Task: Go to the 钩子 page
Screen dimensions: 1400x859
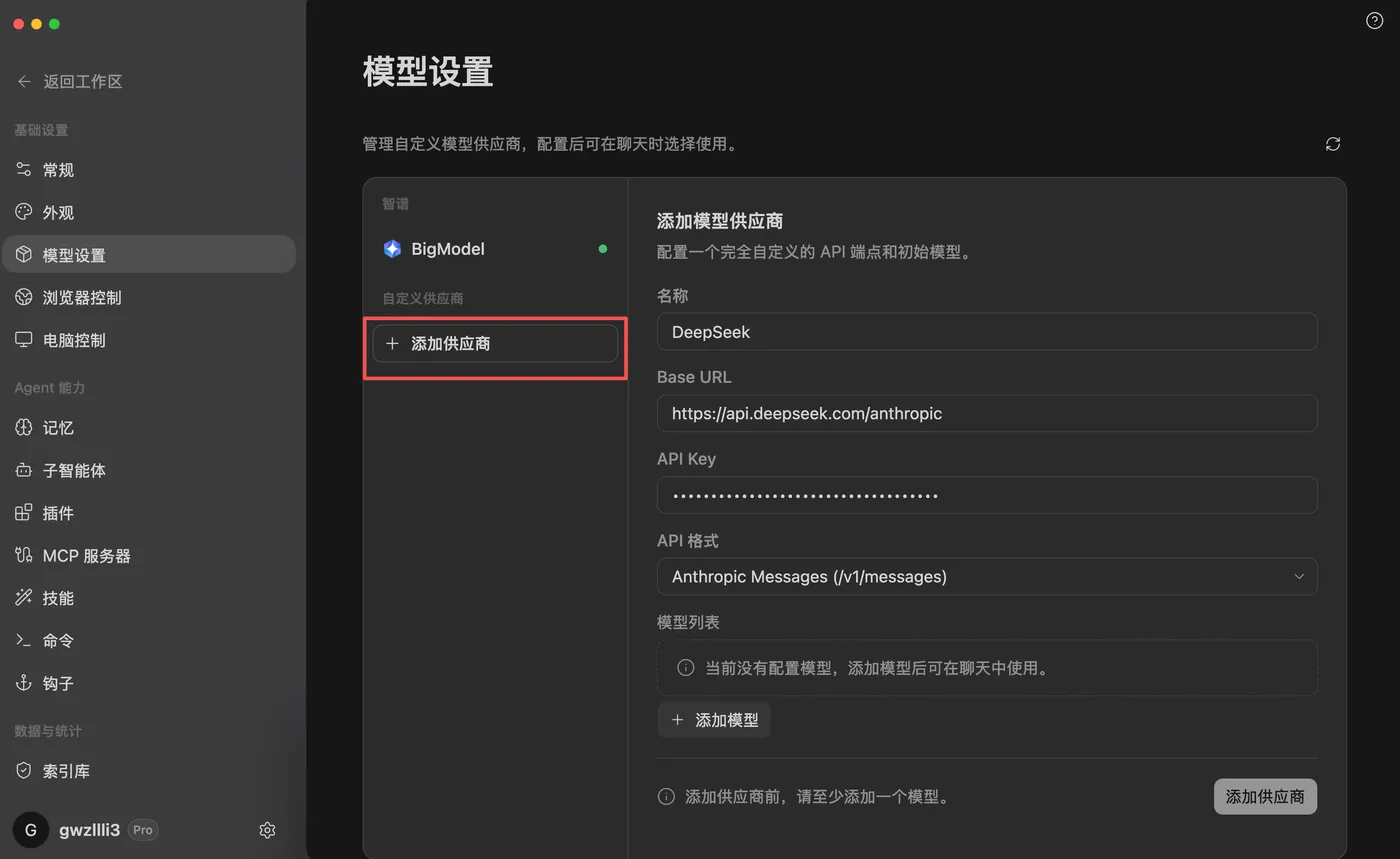Action: [149, 683]
